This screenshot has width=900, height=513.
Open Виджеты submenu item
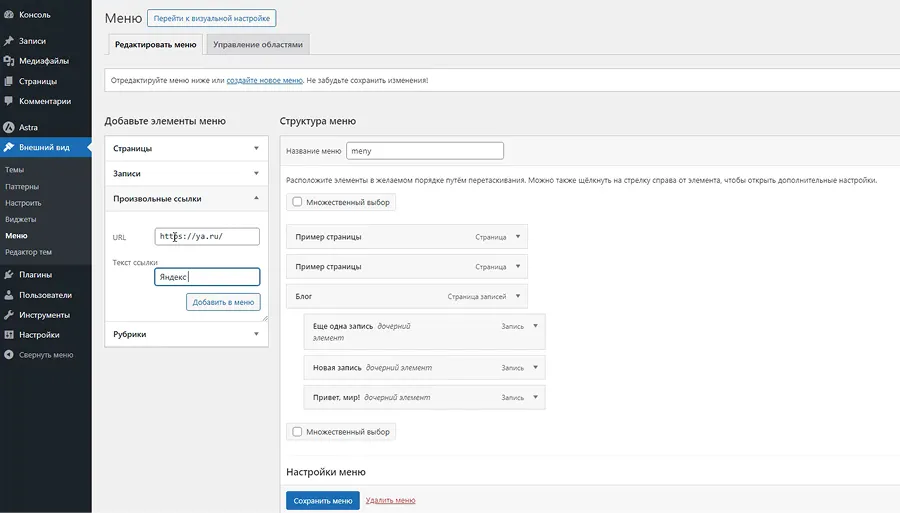(21, 219)
